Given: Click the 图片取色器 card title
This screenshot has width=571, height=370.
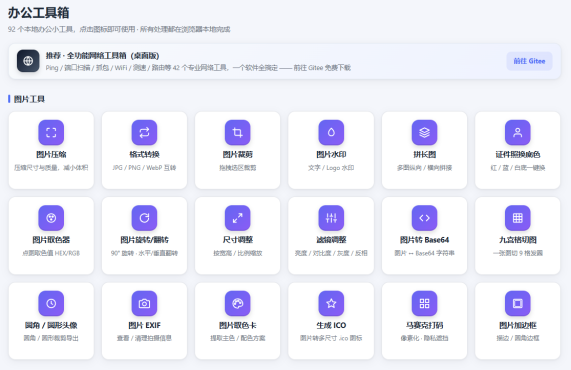Looking at the screenshot, I should 51,240.
